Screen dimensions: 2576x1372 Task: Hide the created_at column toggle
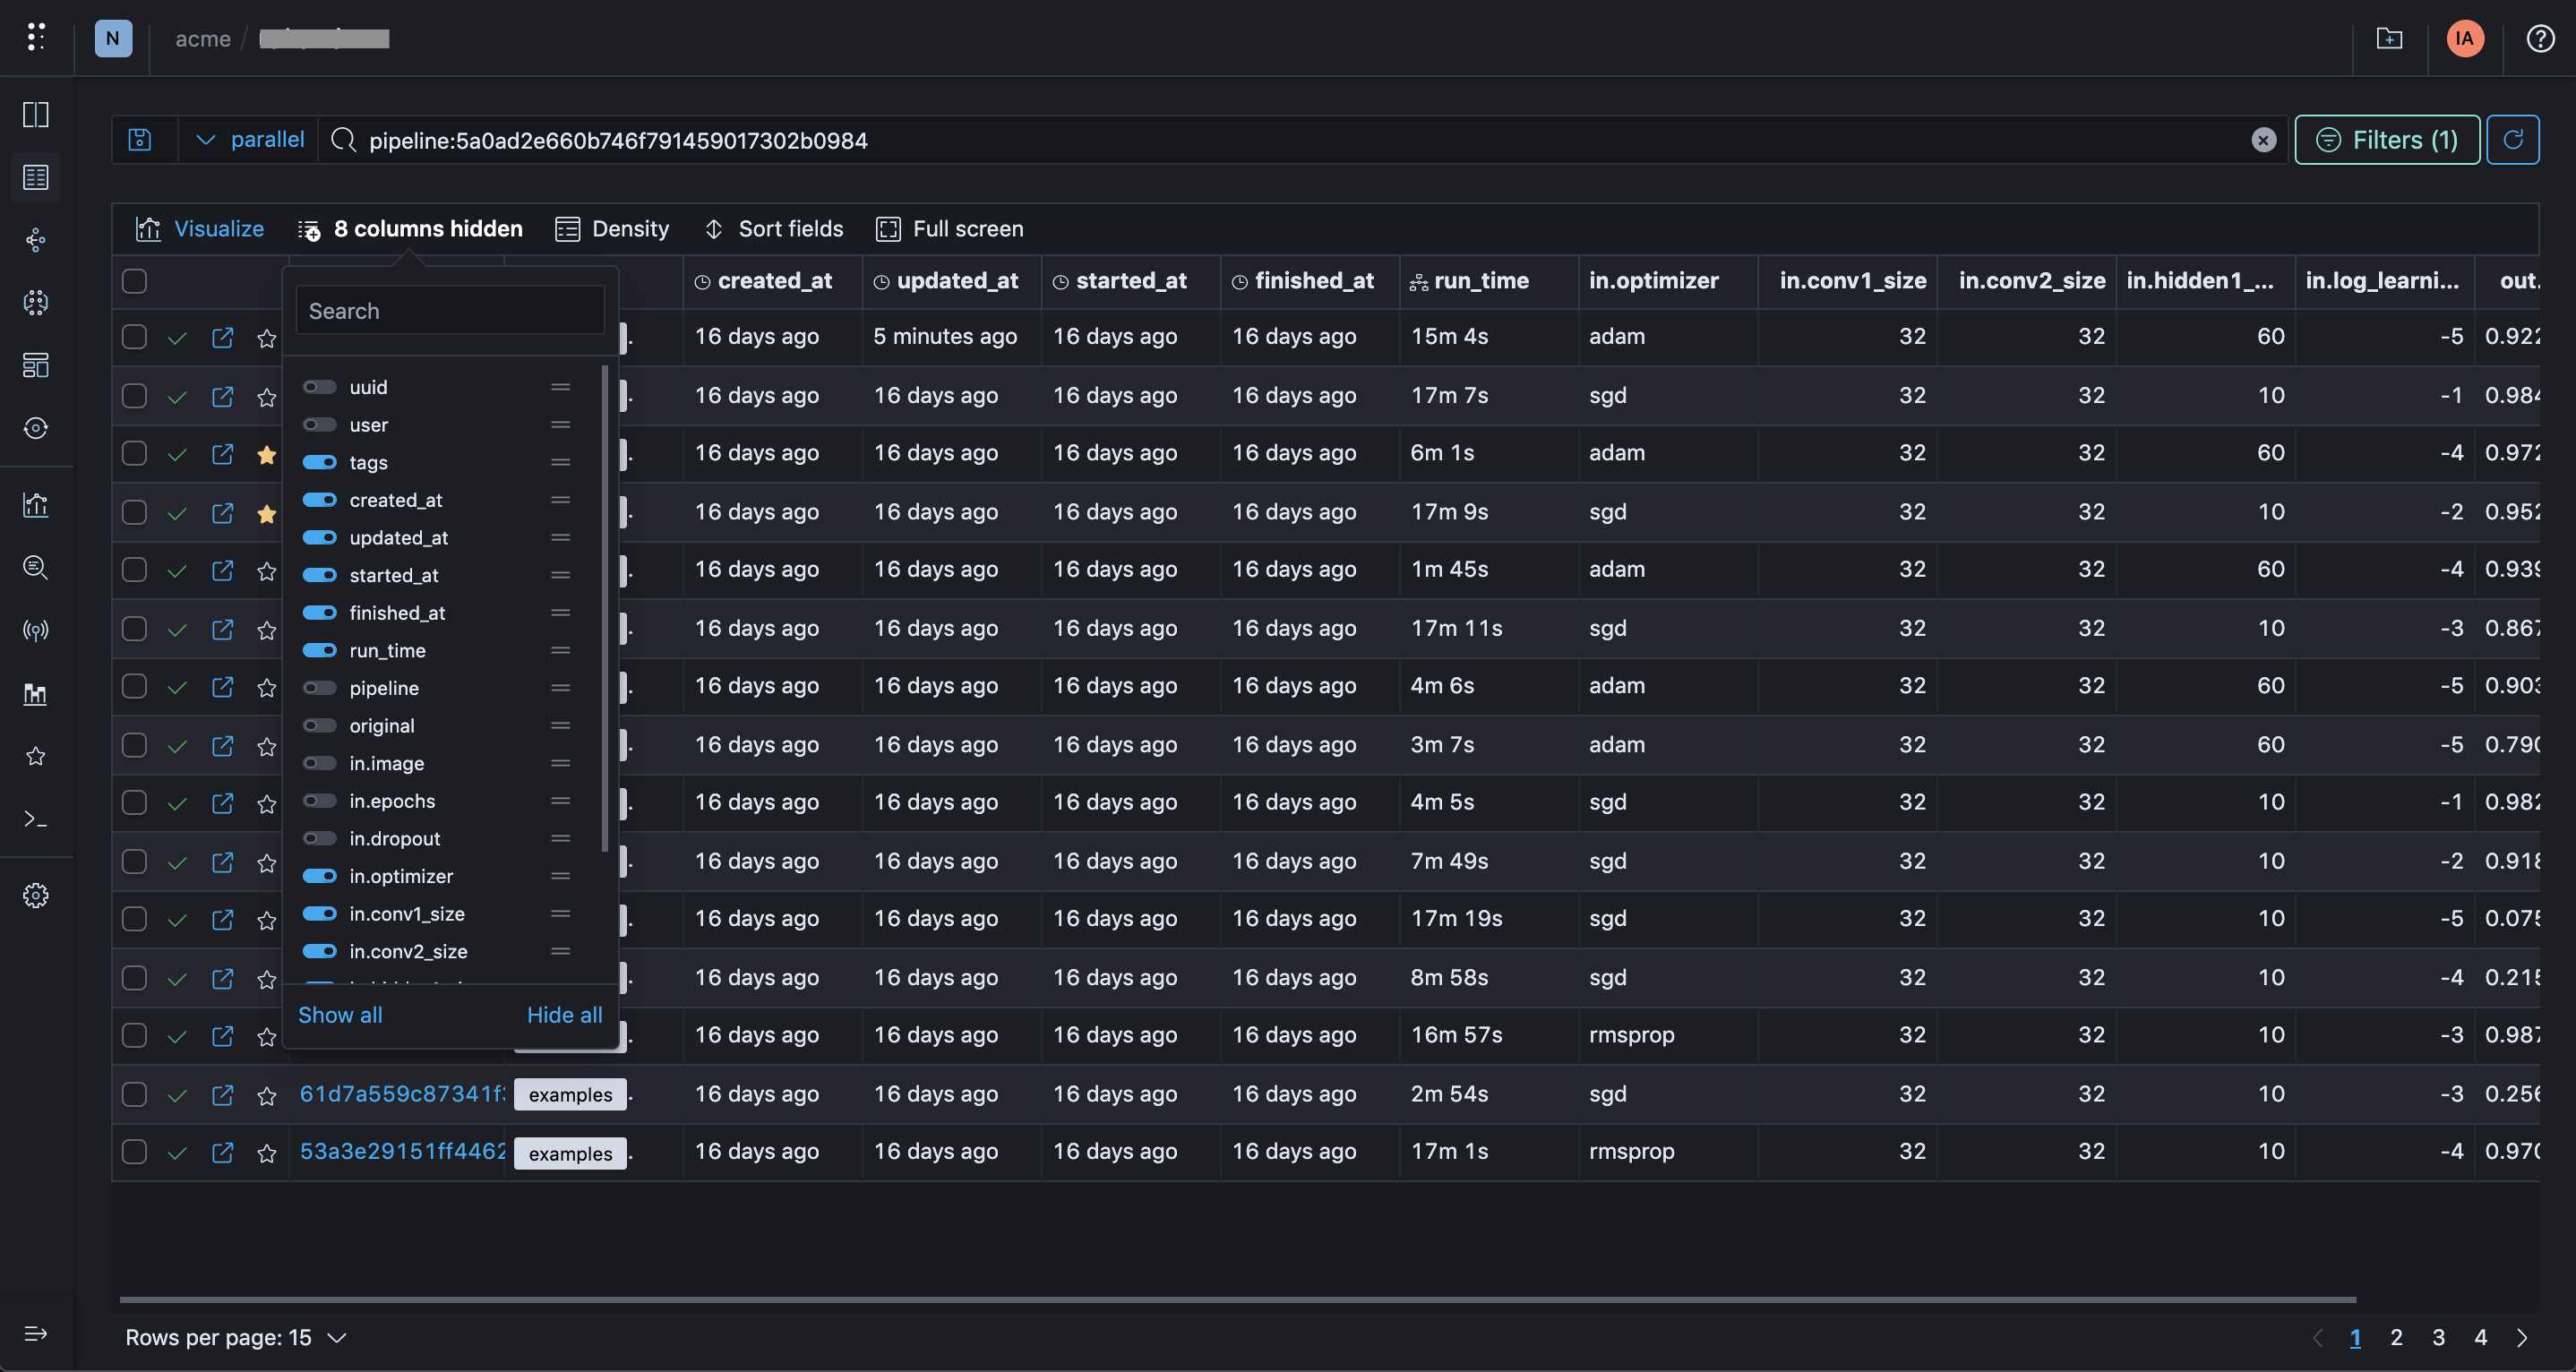point(320,500)
